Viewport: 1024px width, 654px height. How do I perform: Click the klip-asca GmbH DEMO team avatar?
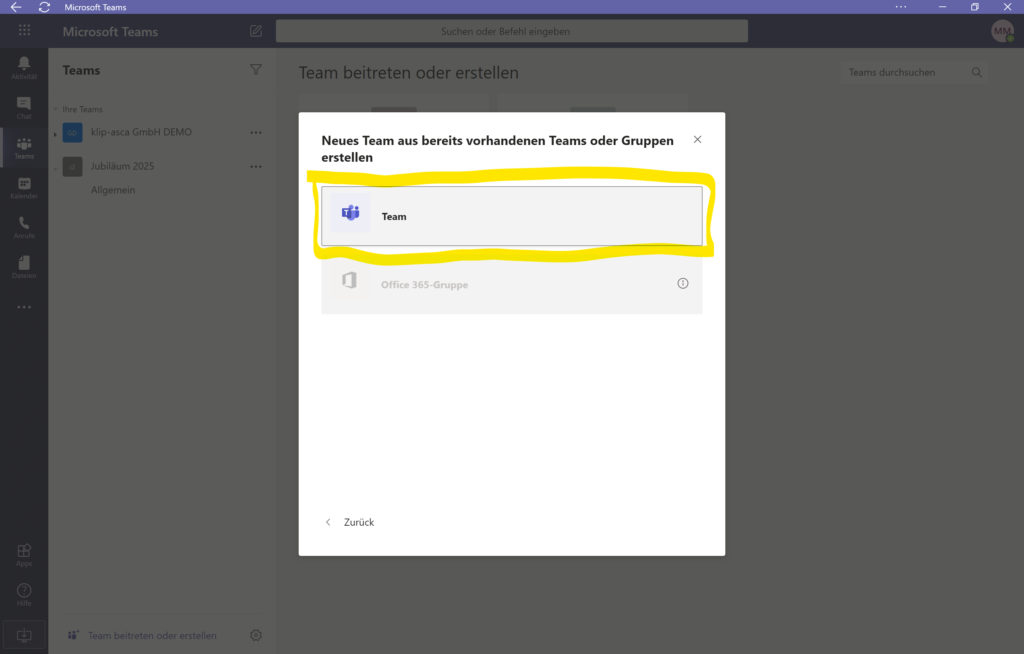coord(72,133)
